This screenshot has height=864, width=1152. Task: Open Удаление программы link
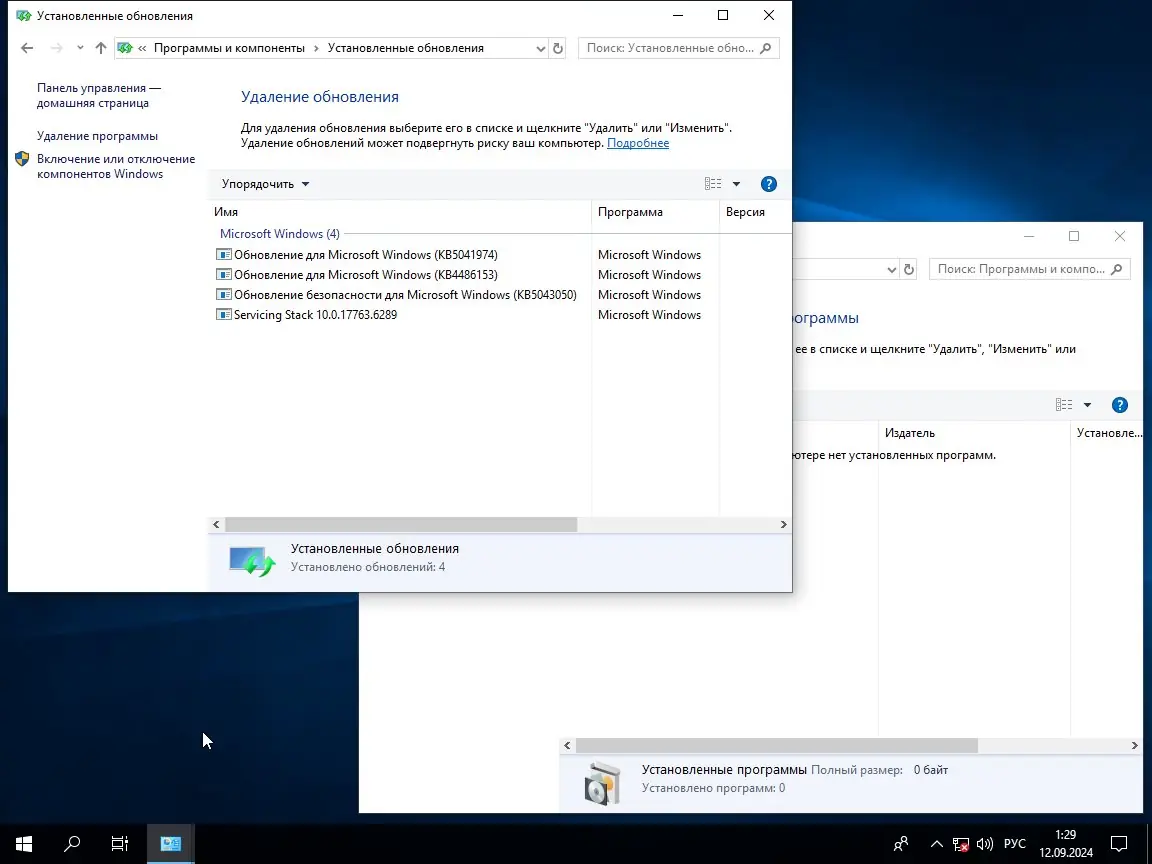point(97,136)
